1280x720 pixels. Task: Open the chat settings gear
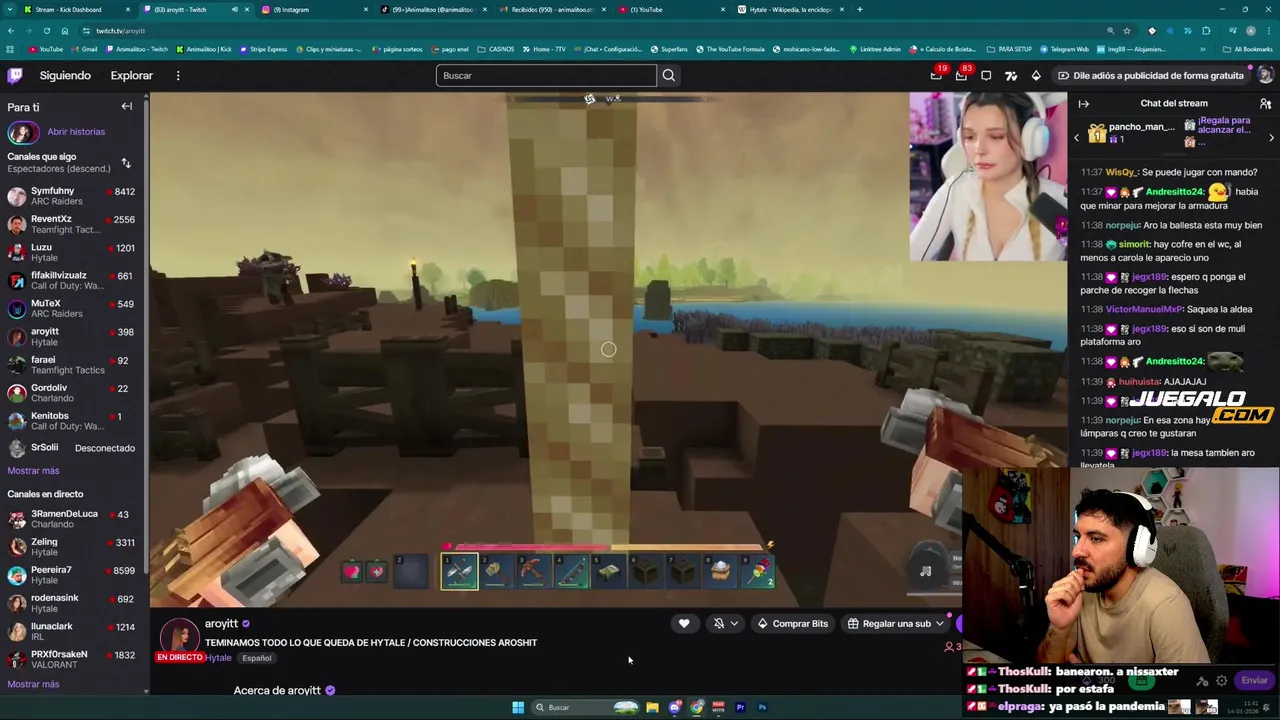tap(1221, 680)
